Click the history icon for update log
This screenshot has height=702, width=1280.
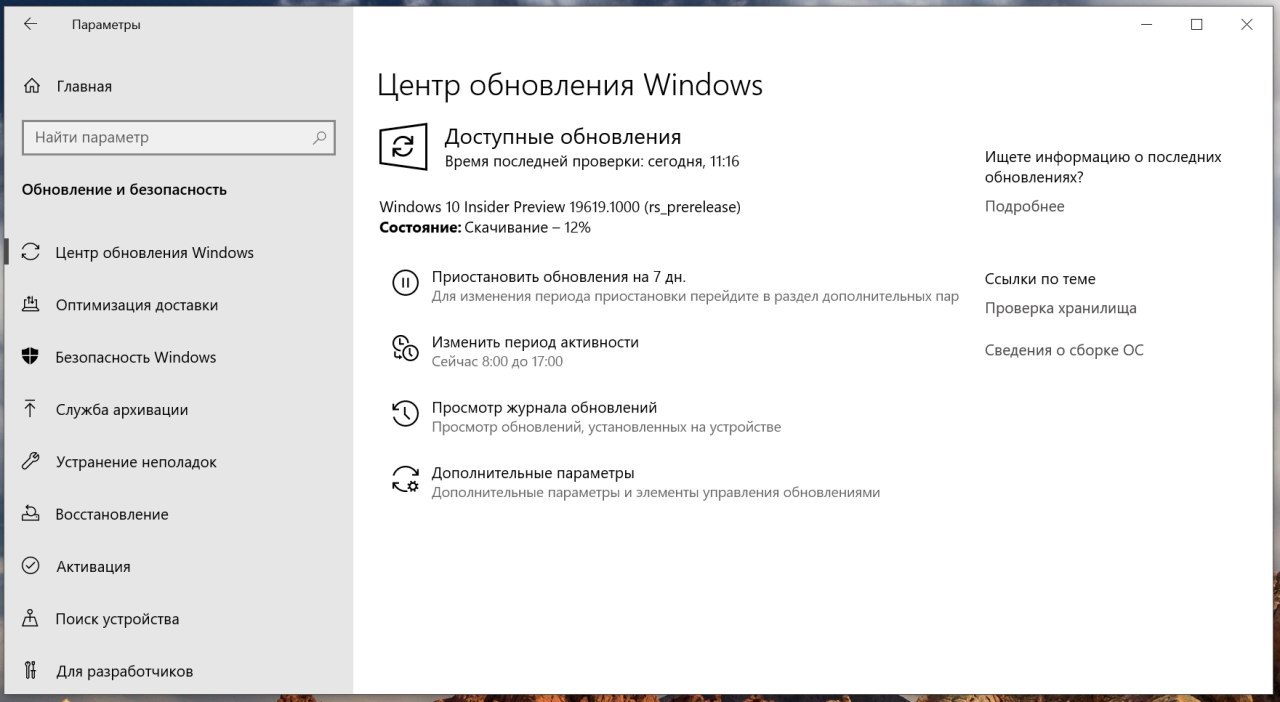coord(405,414)
